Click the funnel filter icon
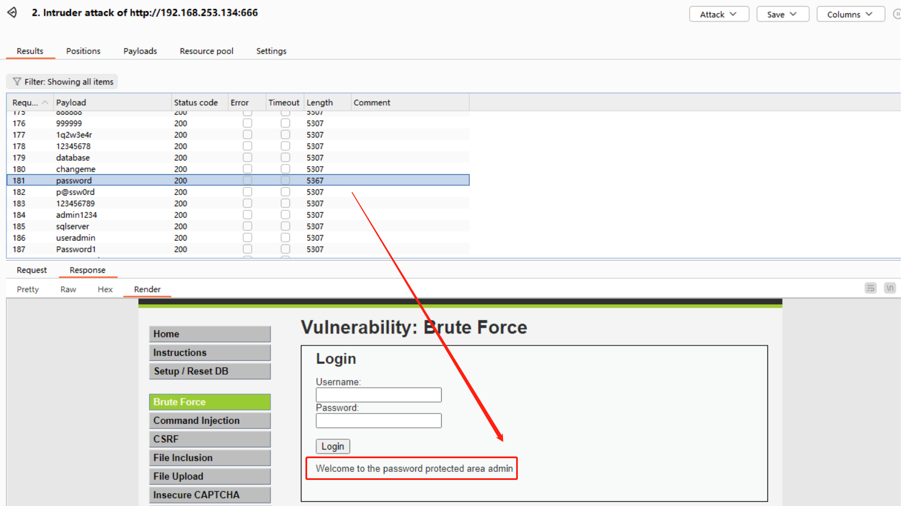The image size is (901, 506). tap(17, 82)
